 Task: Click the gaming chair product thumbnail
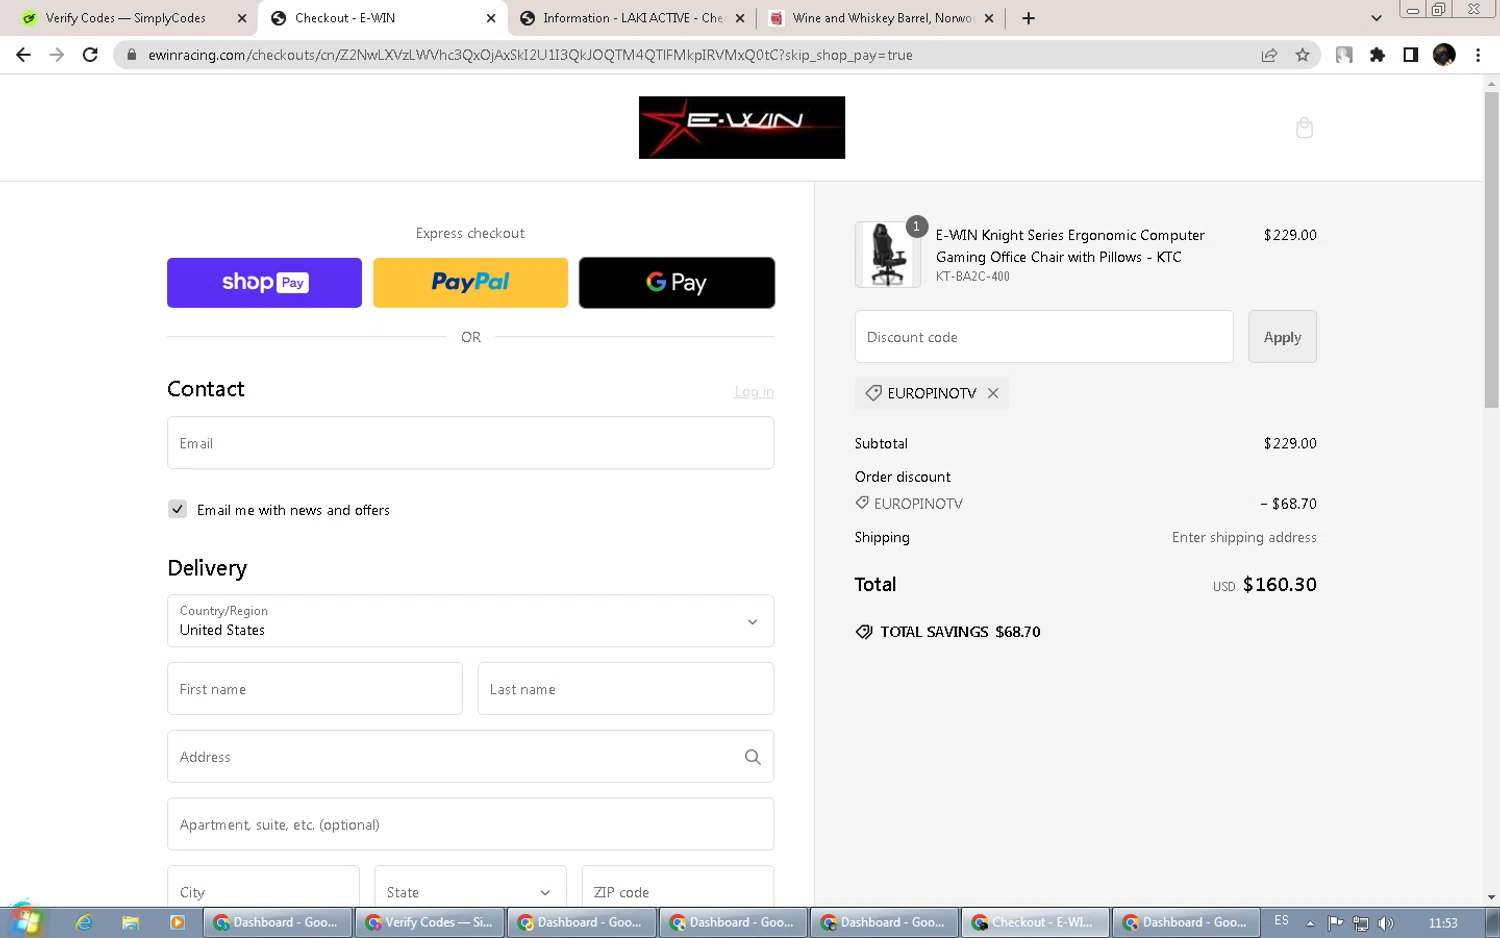887,255
